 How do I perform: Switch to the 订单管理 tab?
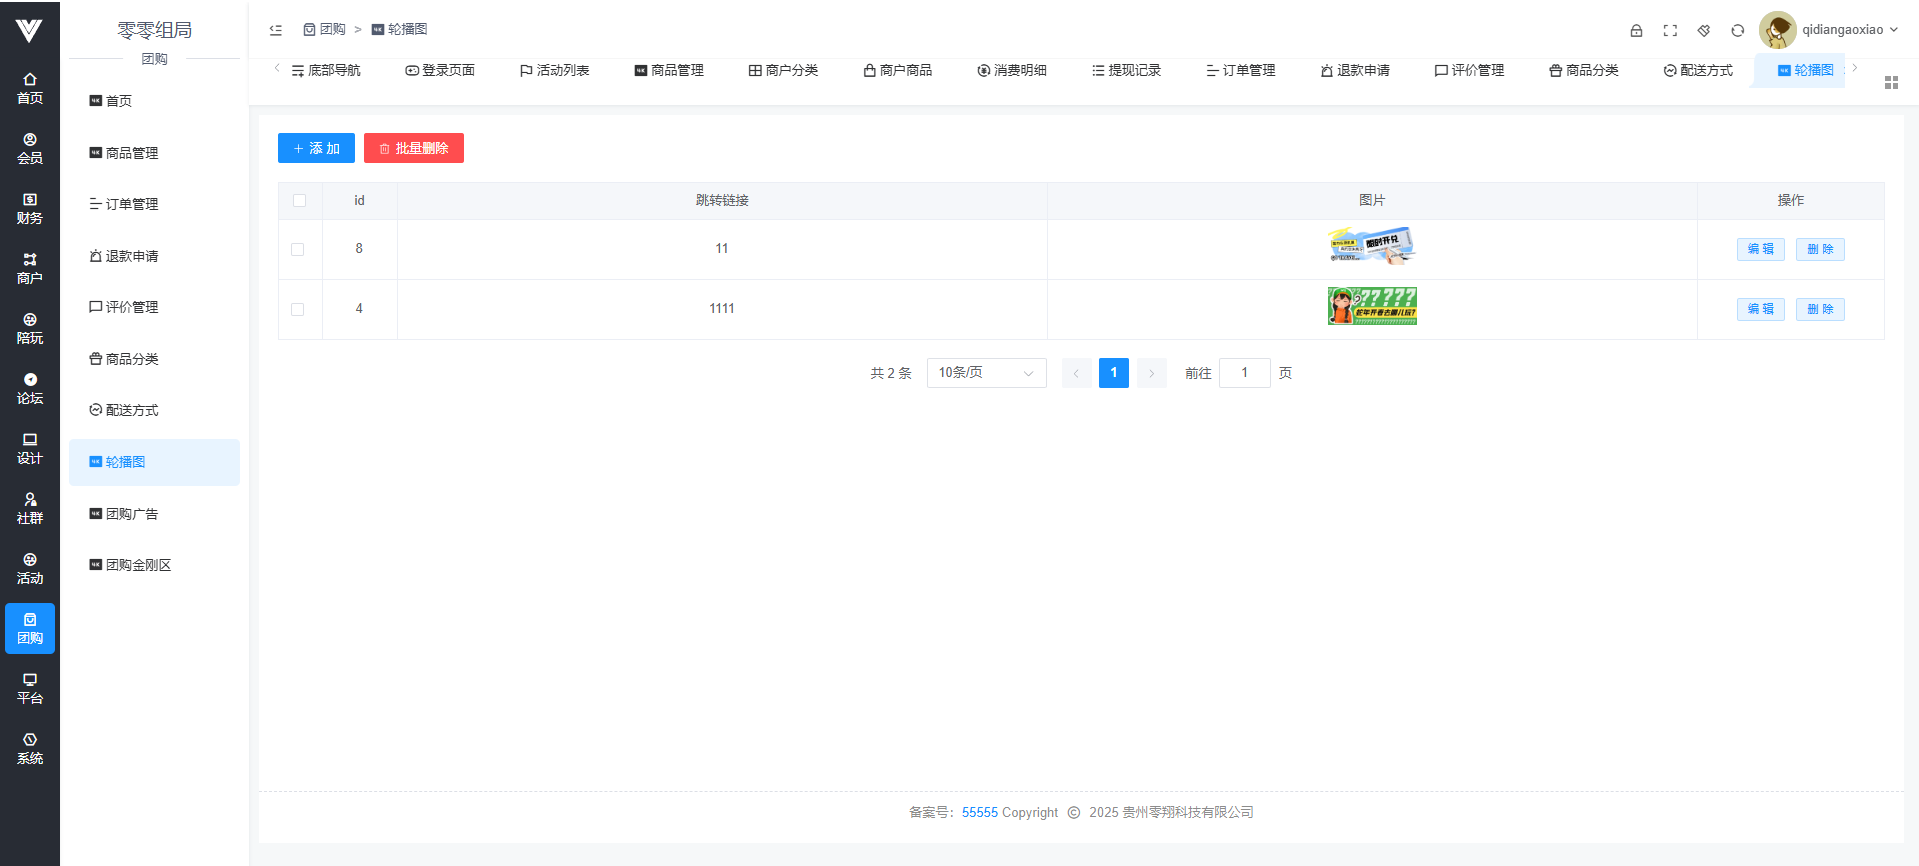click(x=1240, y=70)
